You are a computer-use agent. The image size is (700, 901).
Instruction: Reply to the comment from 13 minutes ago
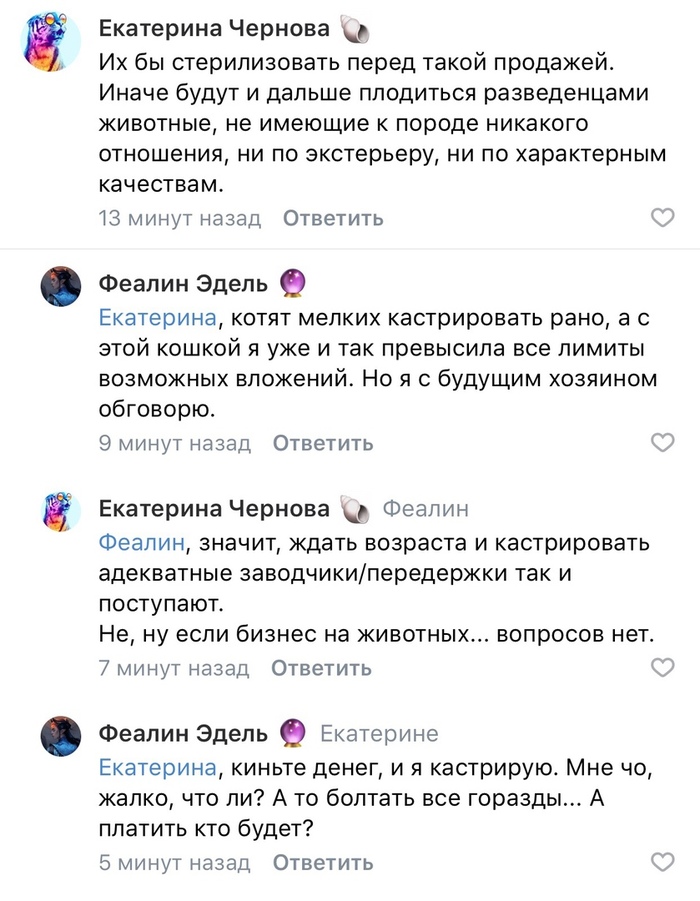333,218
